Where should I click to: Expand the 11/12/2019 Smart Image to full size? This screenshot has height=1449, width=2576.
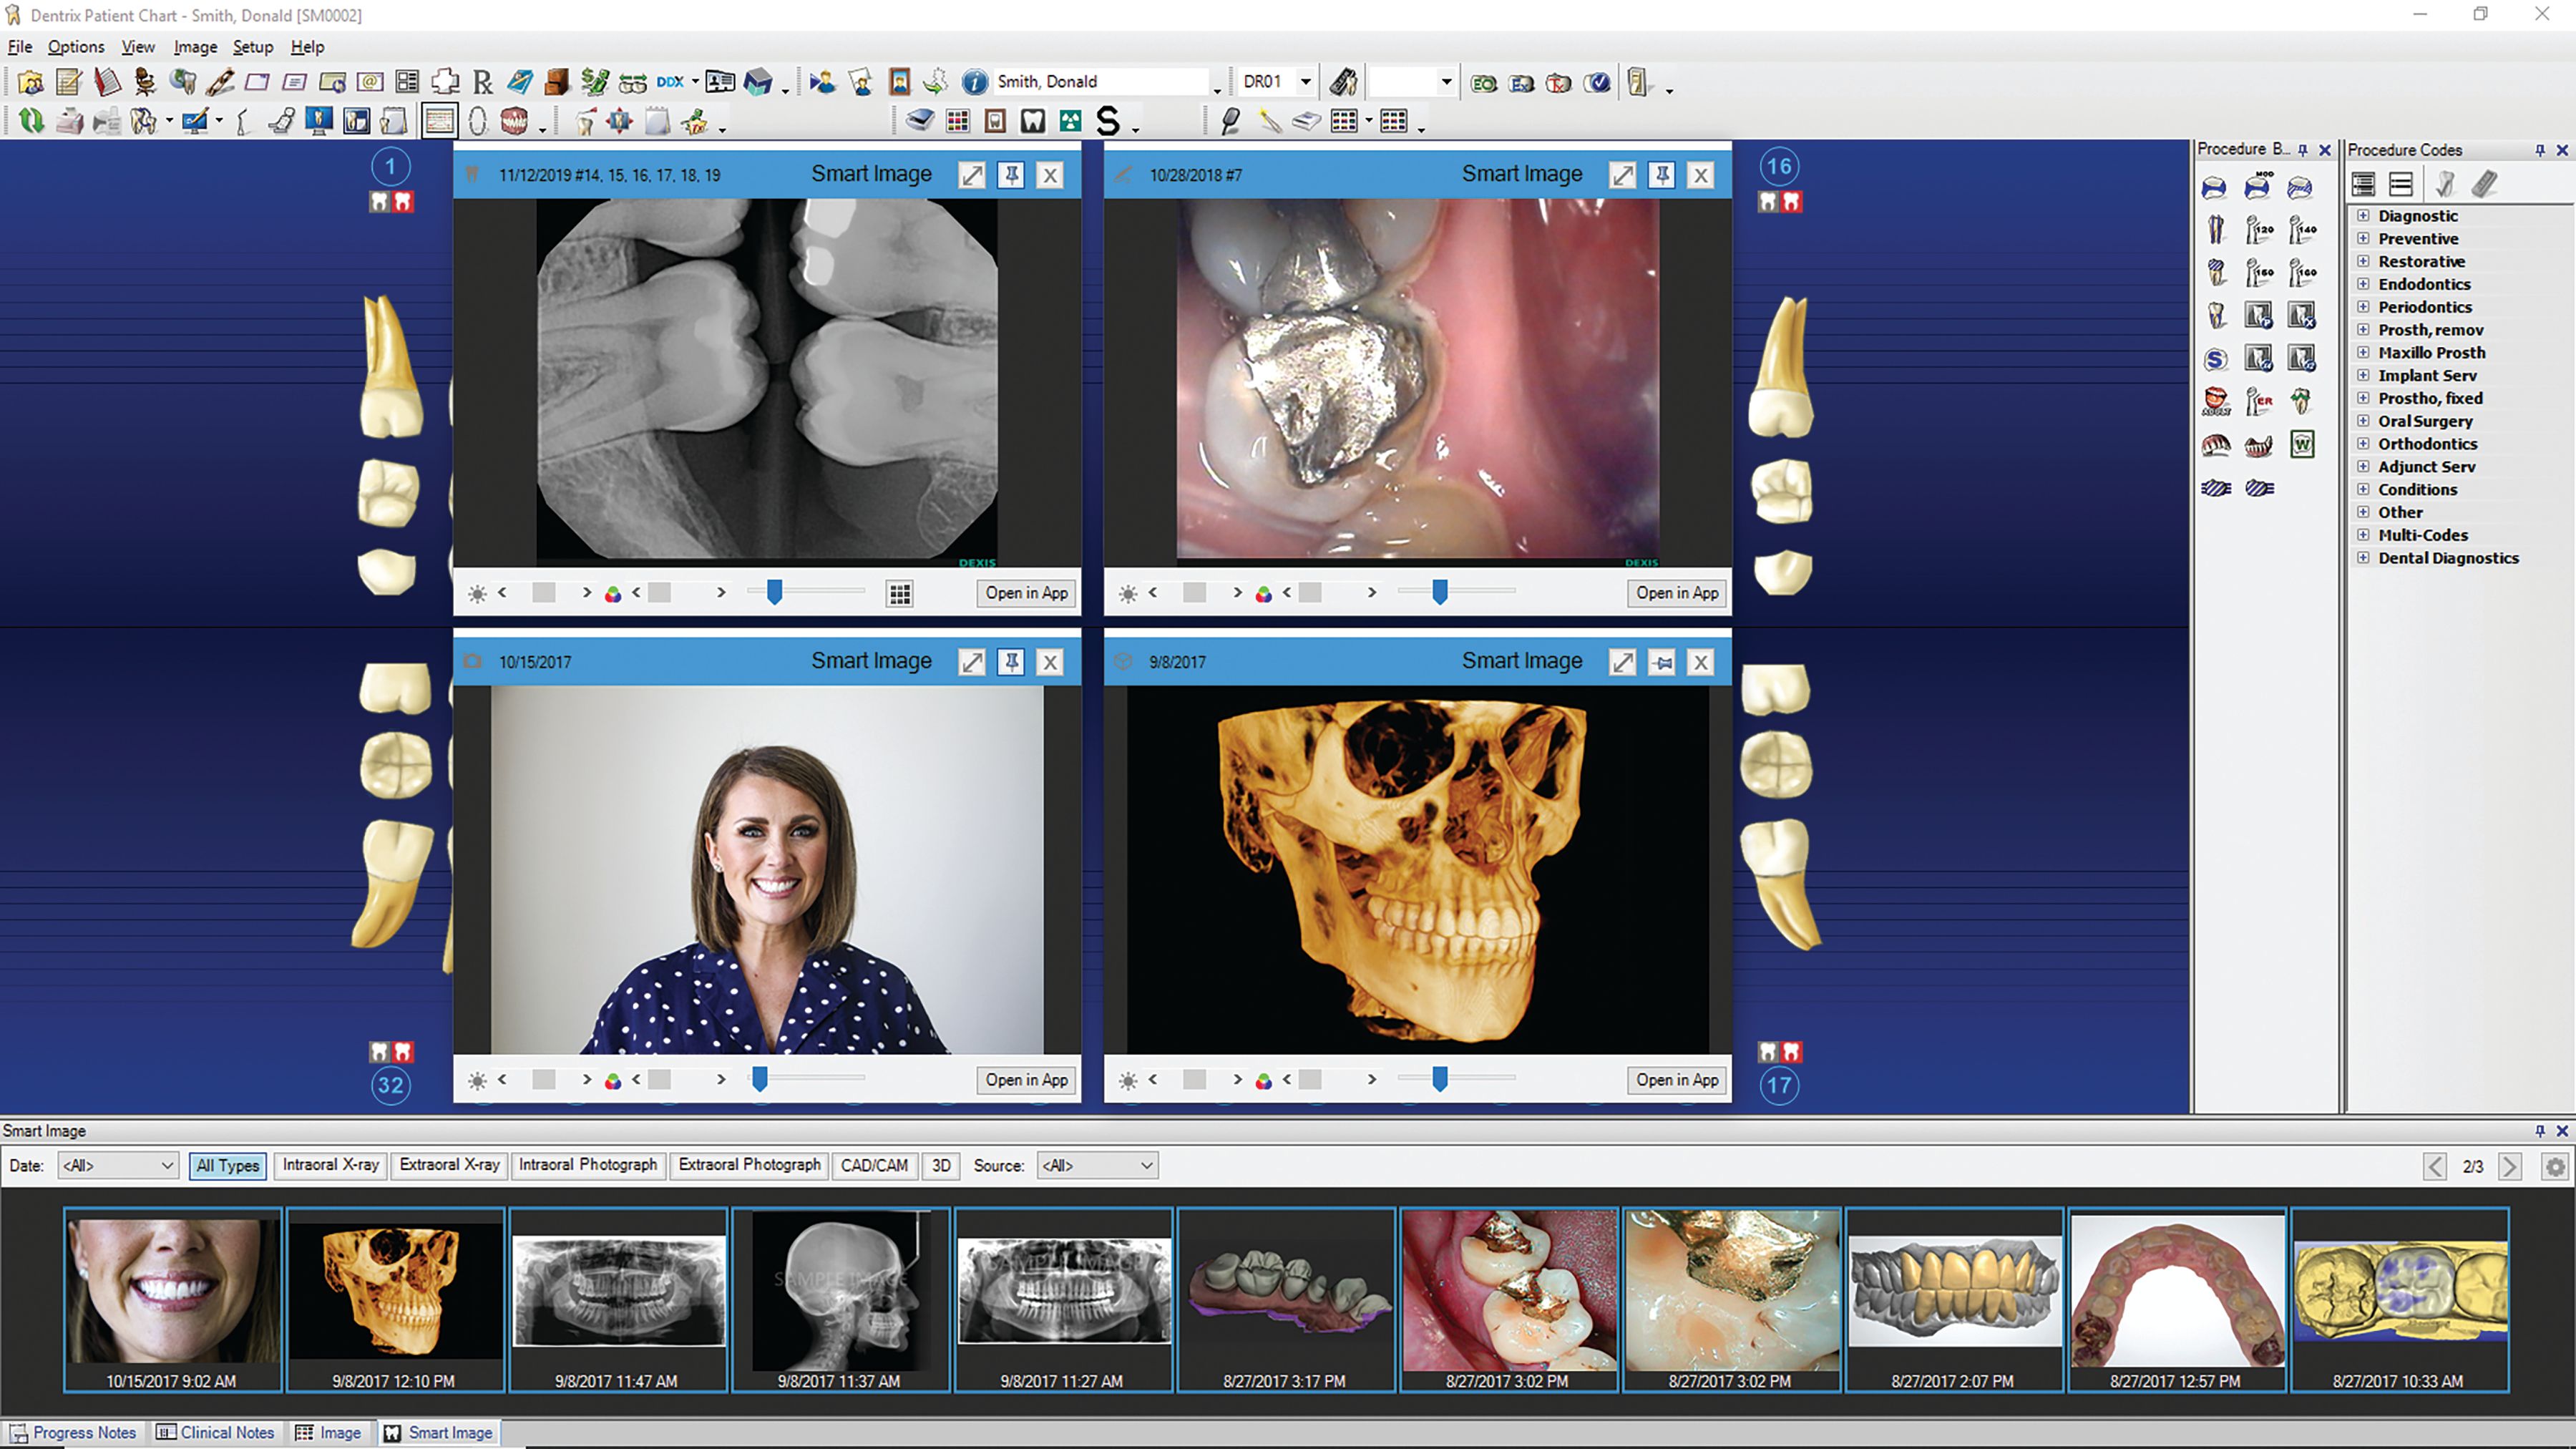click(971, 175)
